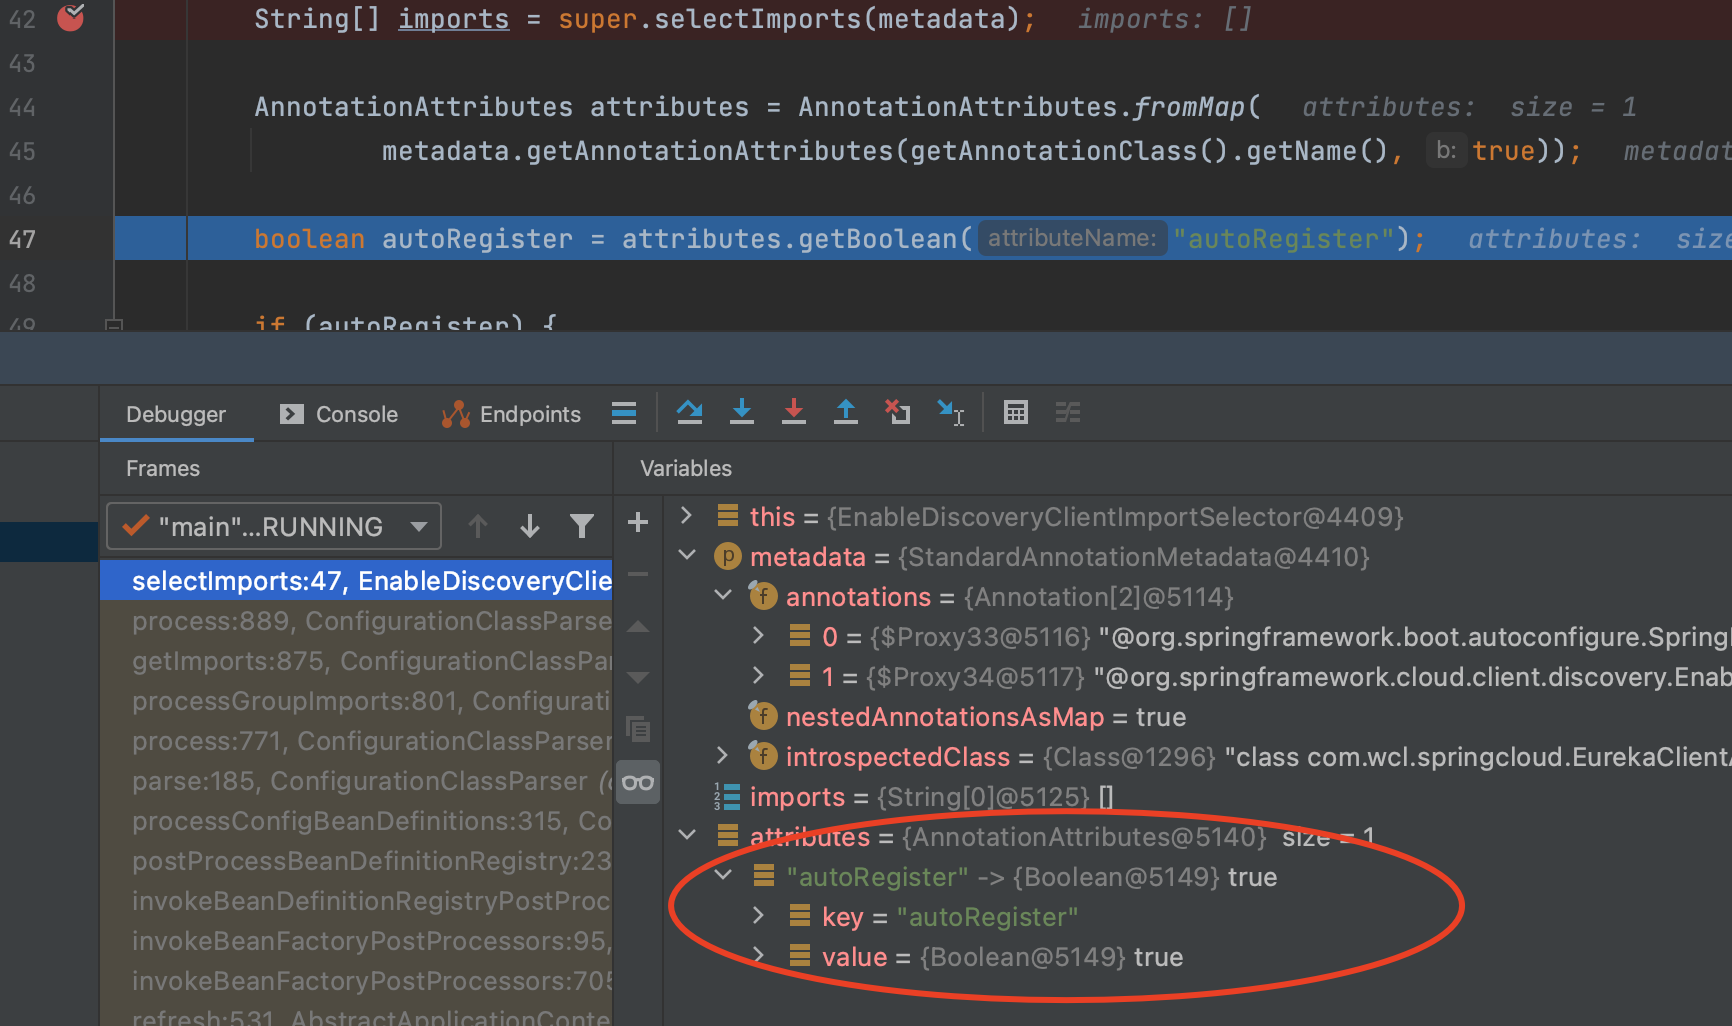
Task: Select the selectImports:47 stack frame
Action: pyautogui.click(x=356, y=581)
